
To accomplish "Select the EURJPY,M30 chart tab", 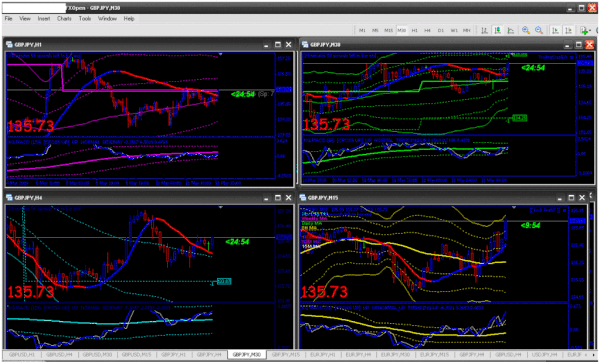I will [395, 355].
